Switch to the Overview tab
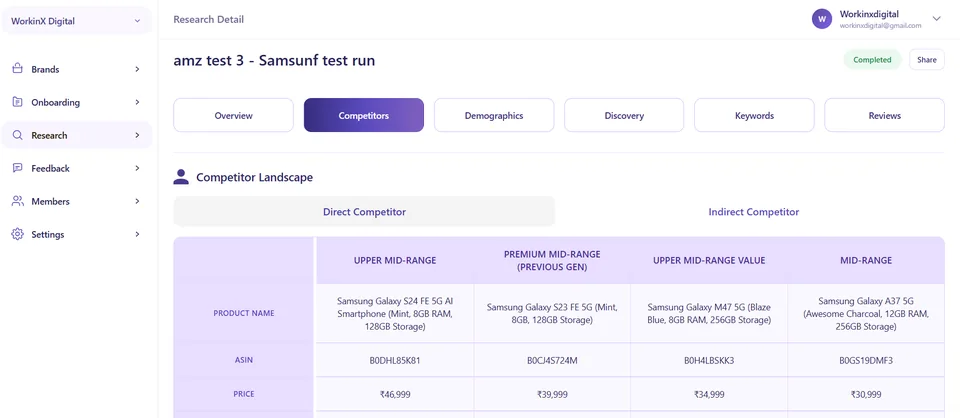The width and height of the screenshot is (960, 418). tap(233, 115)
